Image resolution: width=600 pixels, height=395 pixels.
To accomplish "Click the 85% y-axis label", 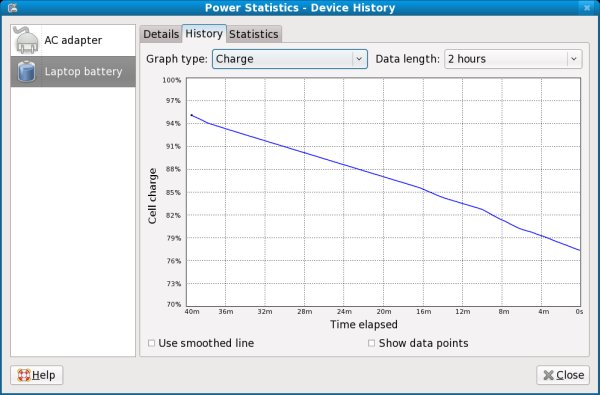I will pos(173,193).
